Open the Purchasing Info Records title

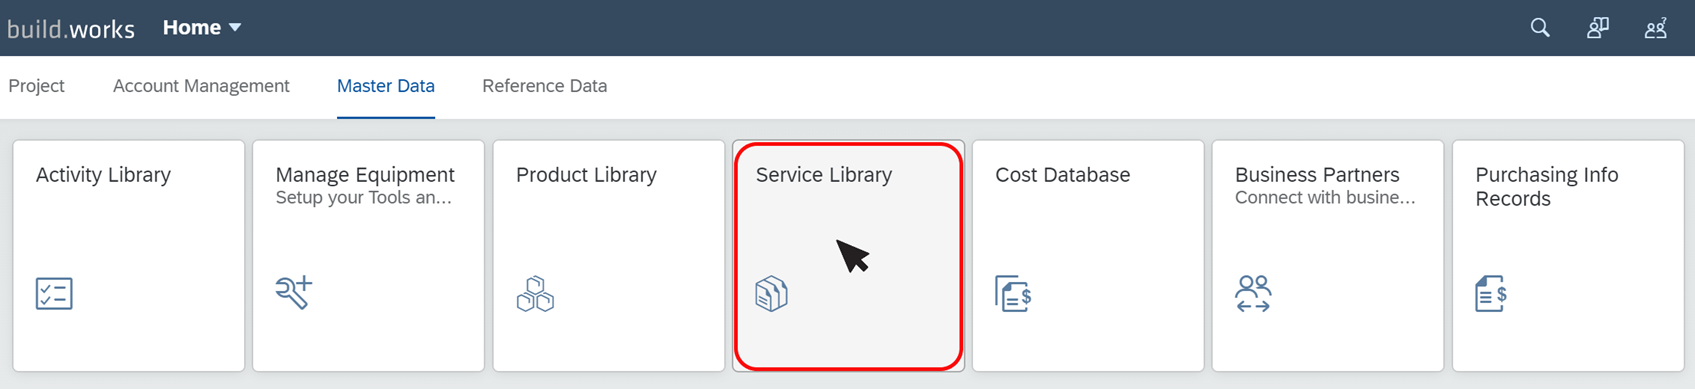(x=1547, y=187)
